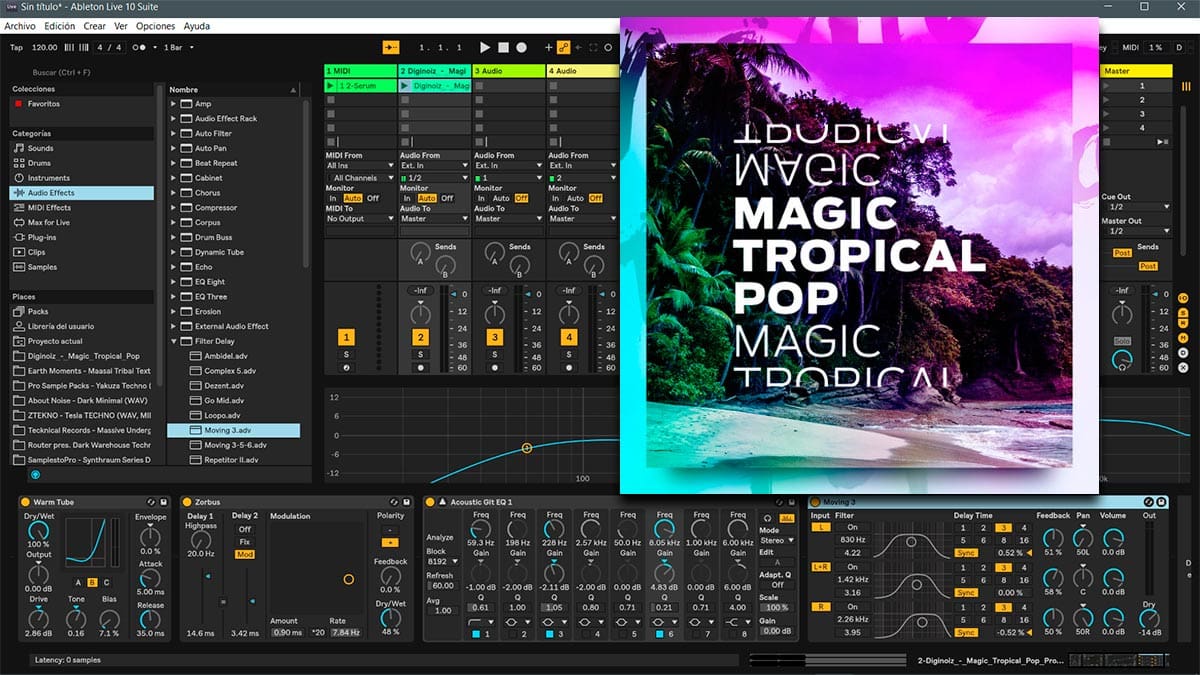This screenshot has width=1200, height=675.
Task: Set track 1 Monitor to In
Action: coord(332,198)
